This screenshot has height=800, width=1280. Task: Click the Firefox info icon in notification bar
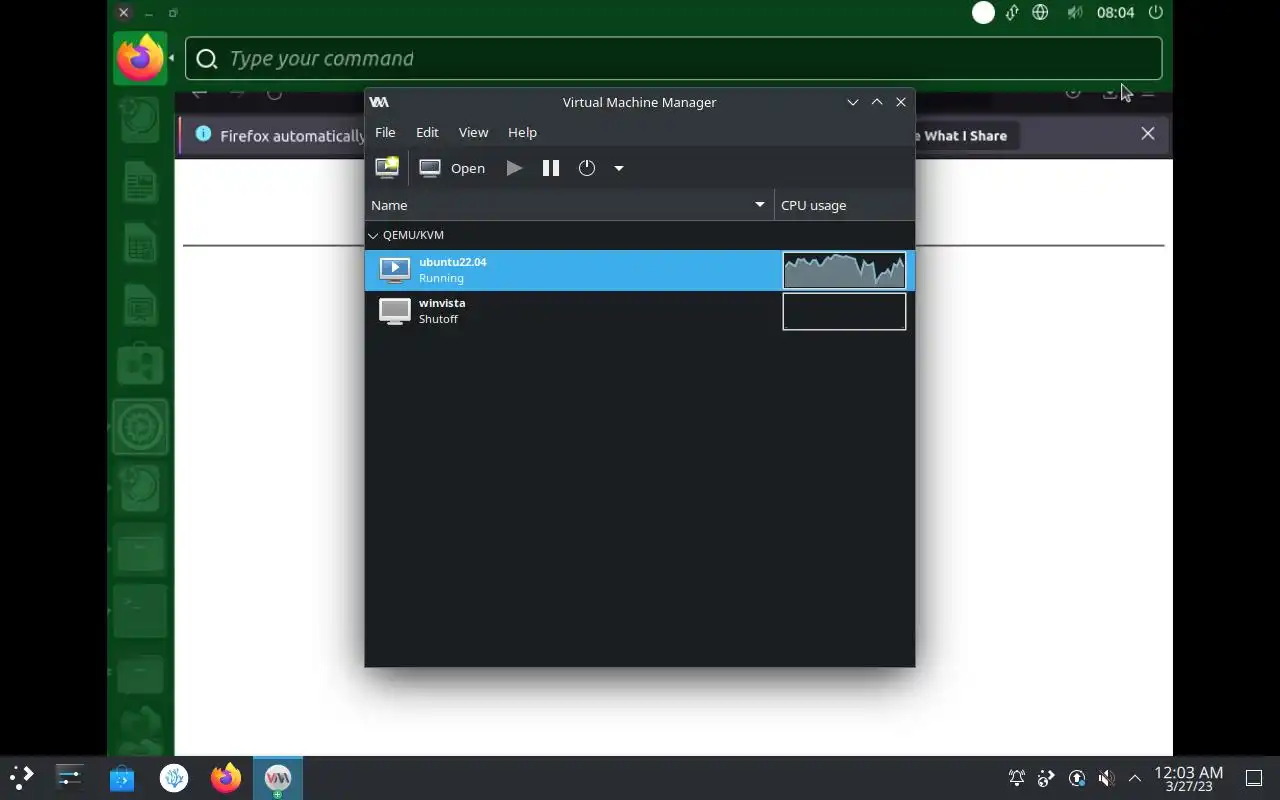(203, 134)
